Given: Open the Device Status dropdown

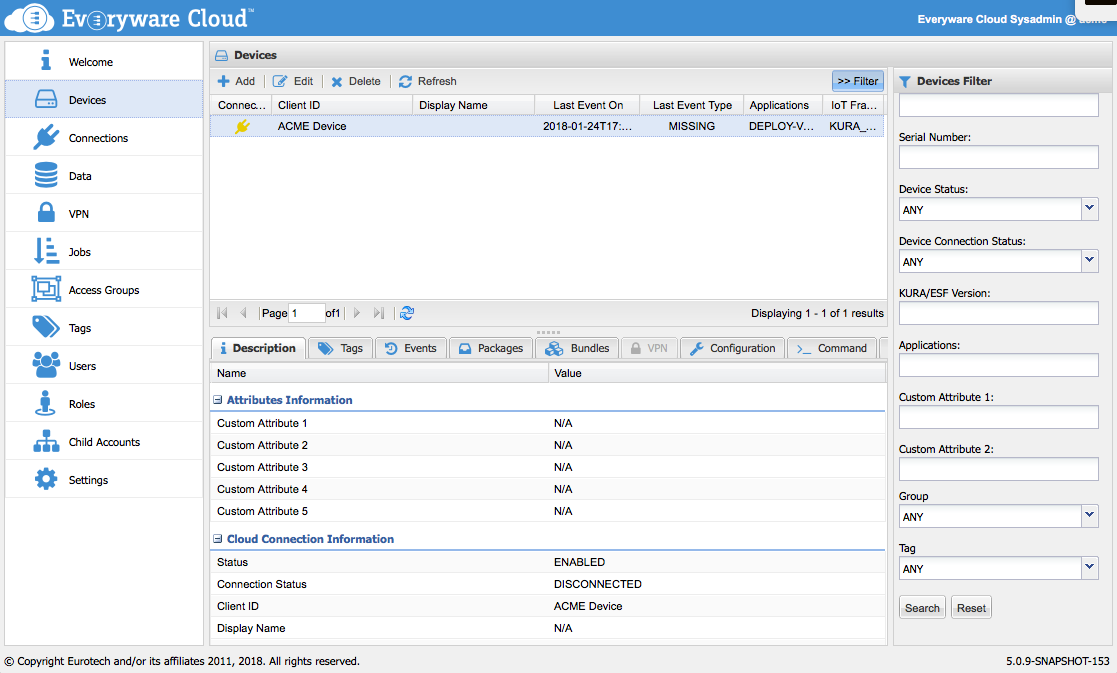Looking at the screenshot, I should coord(1089,209).
